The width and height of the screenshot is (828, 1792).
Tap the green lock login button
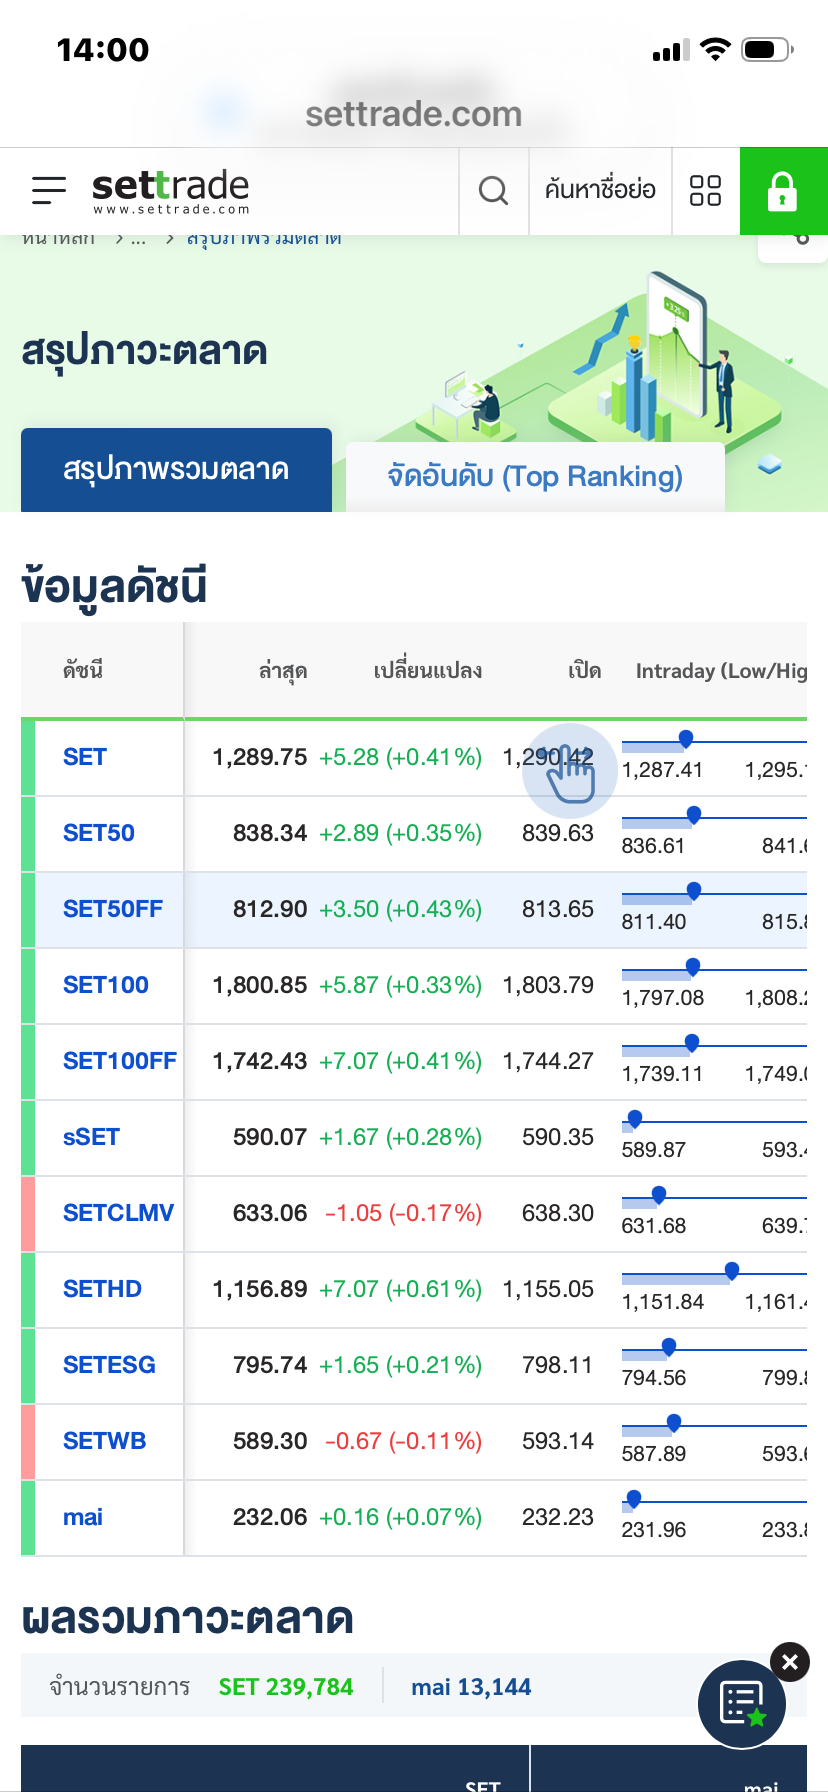coord(783,190)
